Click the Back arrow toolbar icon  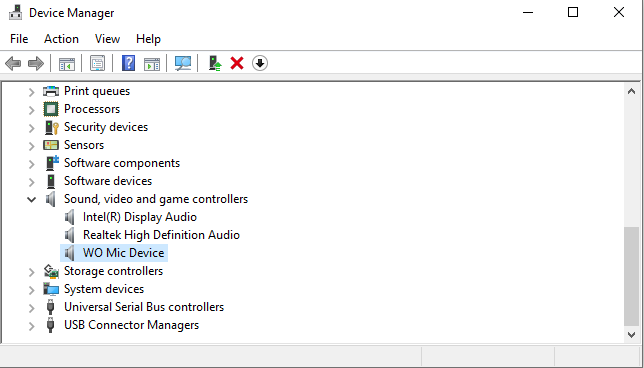(13, 63)
